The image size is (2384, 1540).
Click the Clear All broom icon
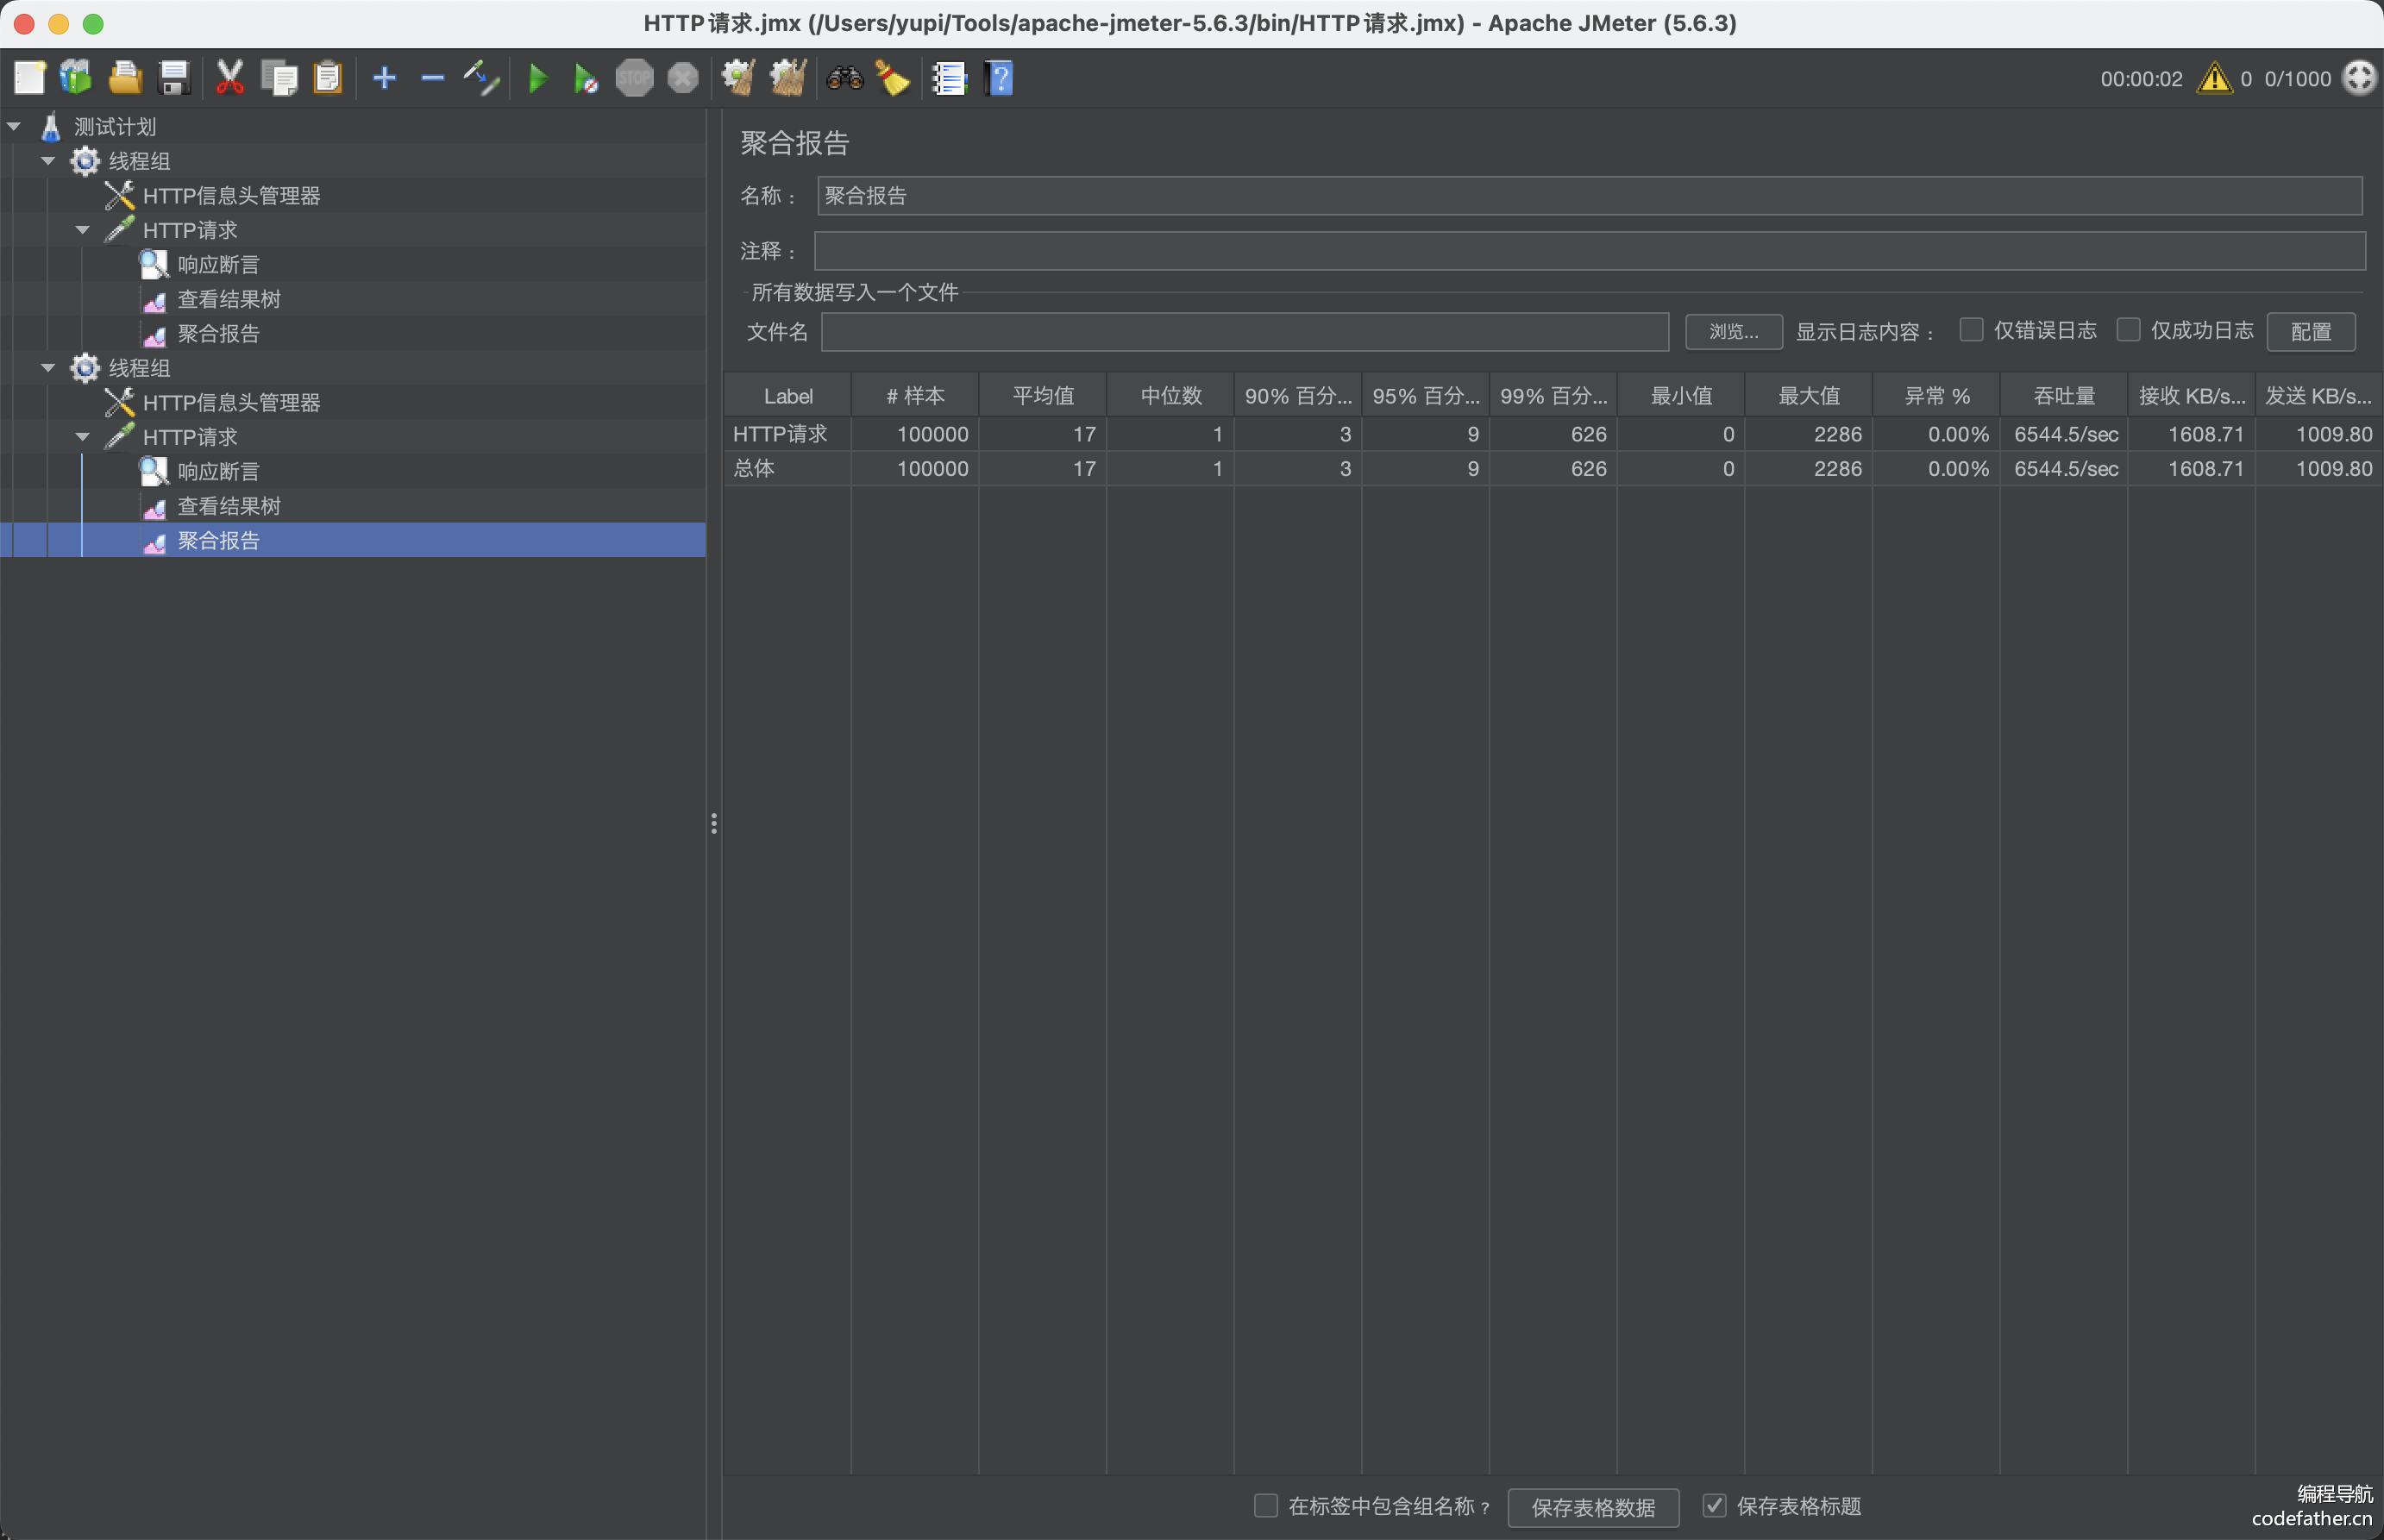point(788,78)
